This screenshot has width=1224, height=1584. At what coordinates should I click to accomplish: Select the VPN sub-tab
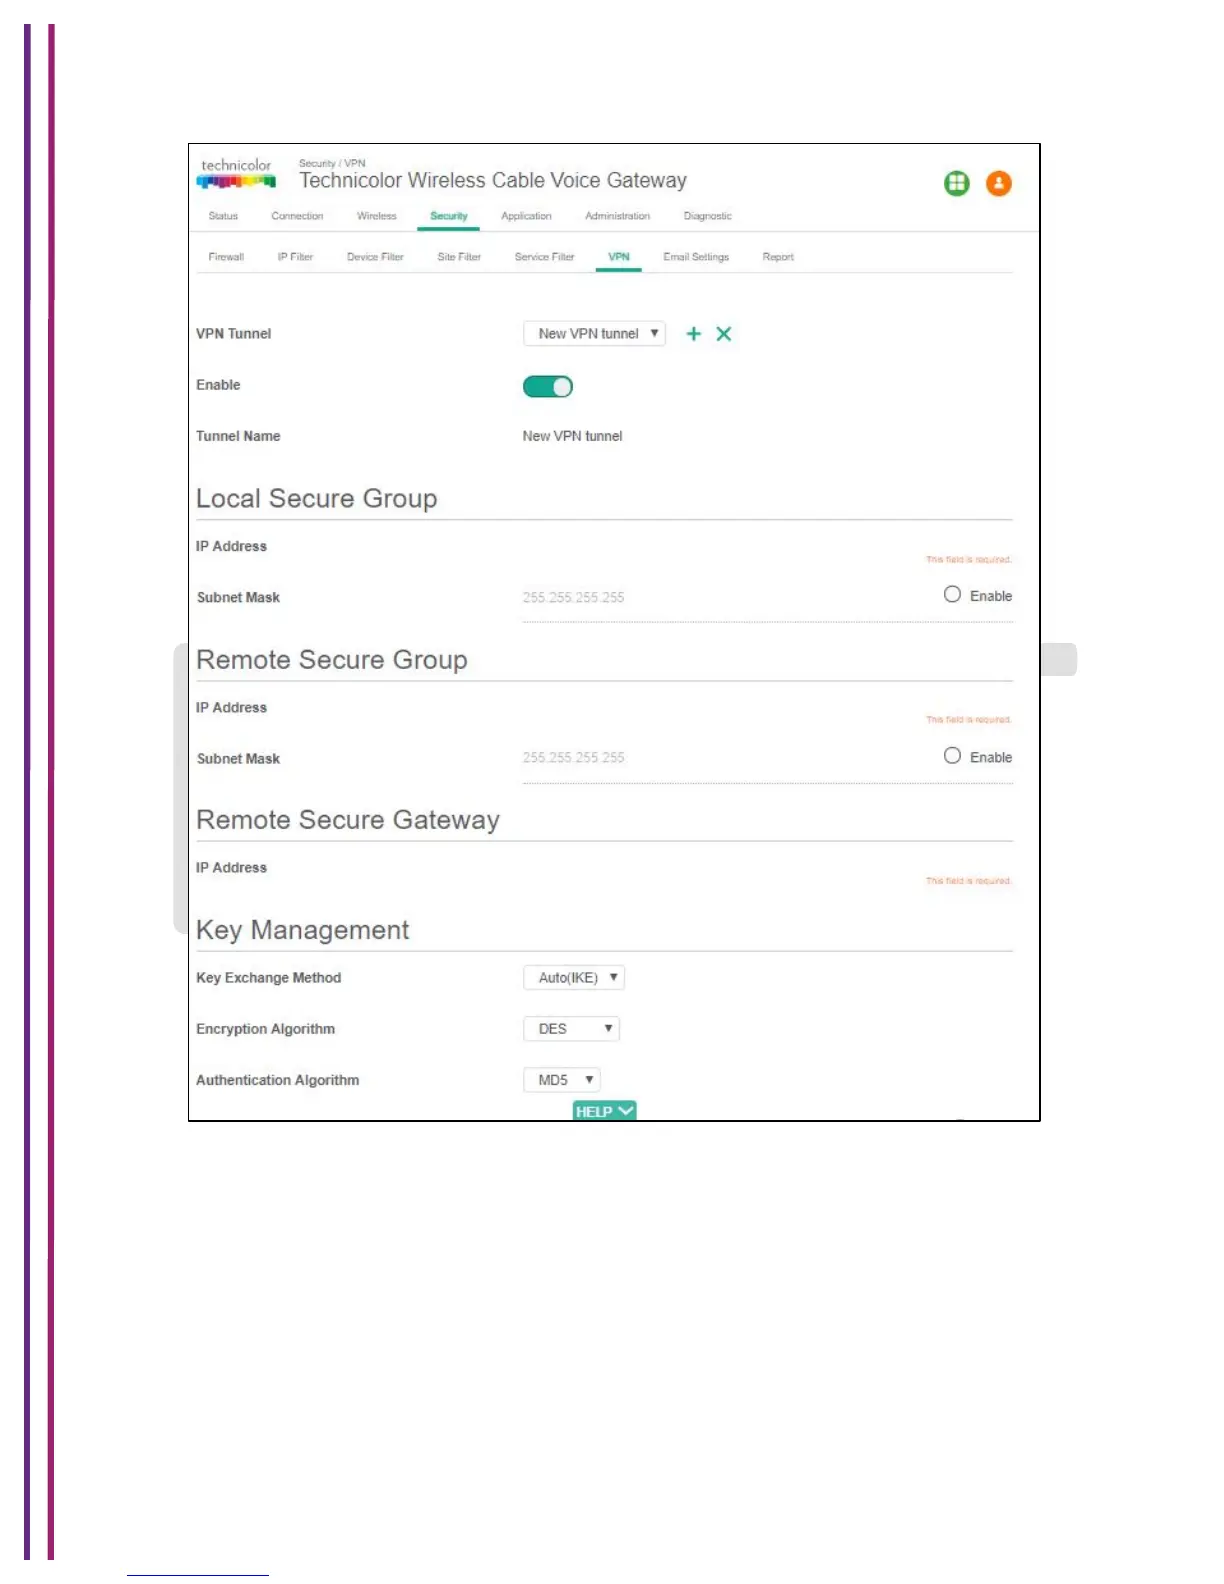[x=619, y=257]
